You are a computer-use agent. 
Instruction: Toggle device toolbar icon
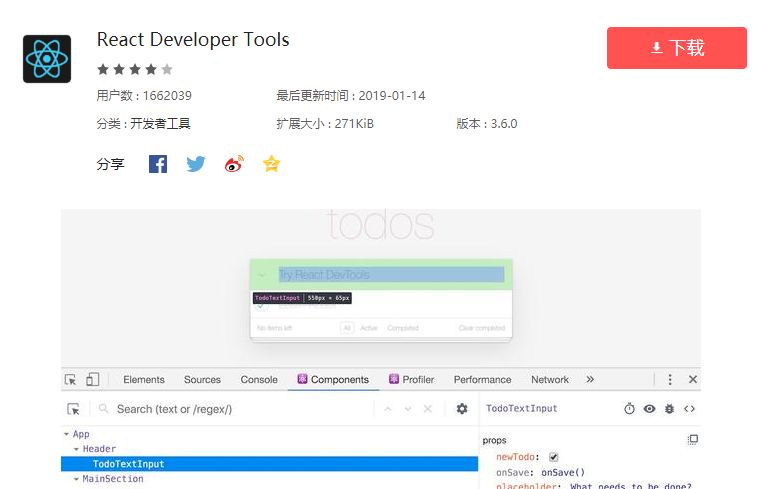pos(92,379)
